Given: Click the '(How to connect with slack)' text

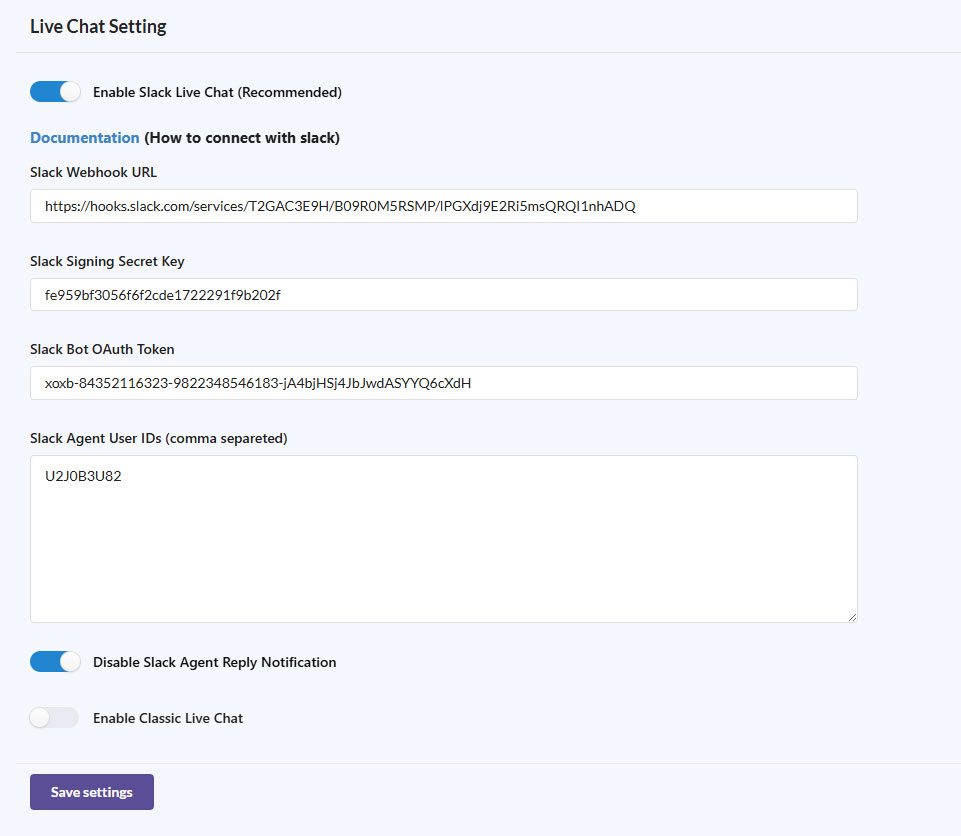Looking at the screenshot, I should pyautogui.click(x=242, y=138).
